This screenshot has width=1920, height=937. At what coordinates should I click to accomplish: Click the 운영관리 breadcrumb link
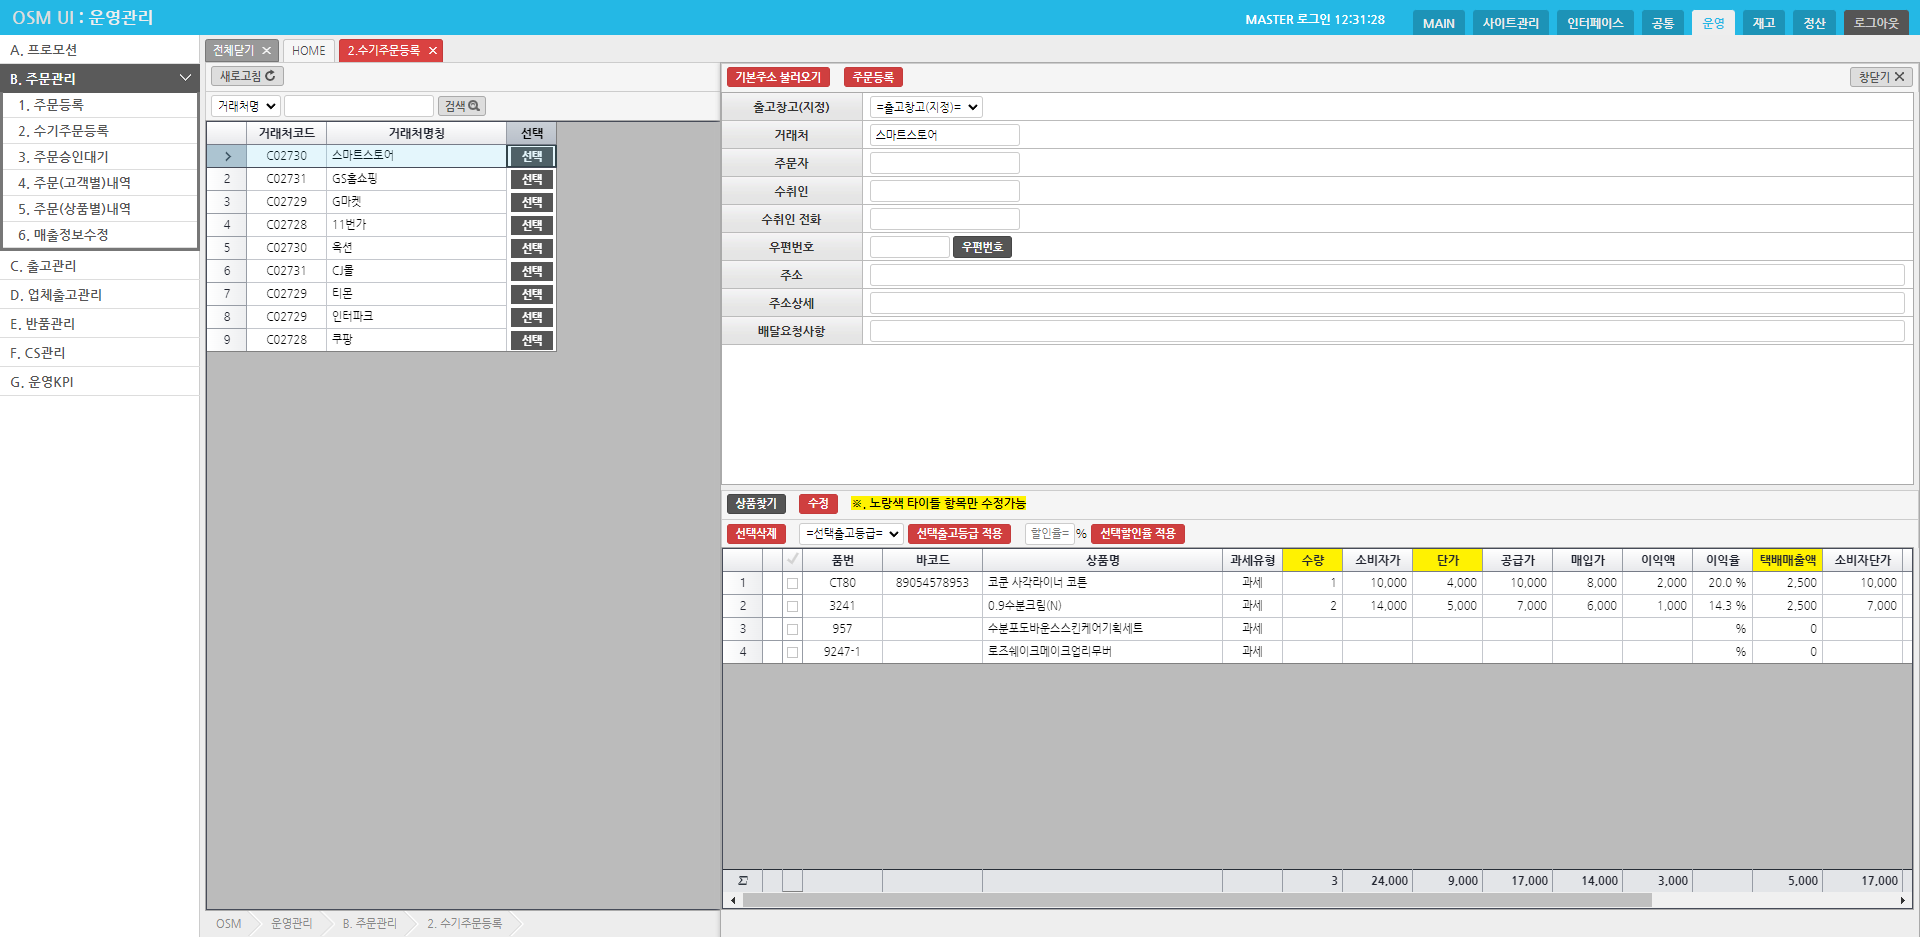pos(291,924)
